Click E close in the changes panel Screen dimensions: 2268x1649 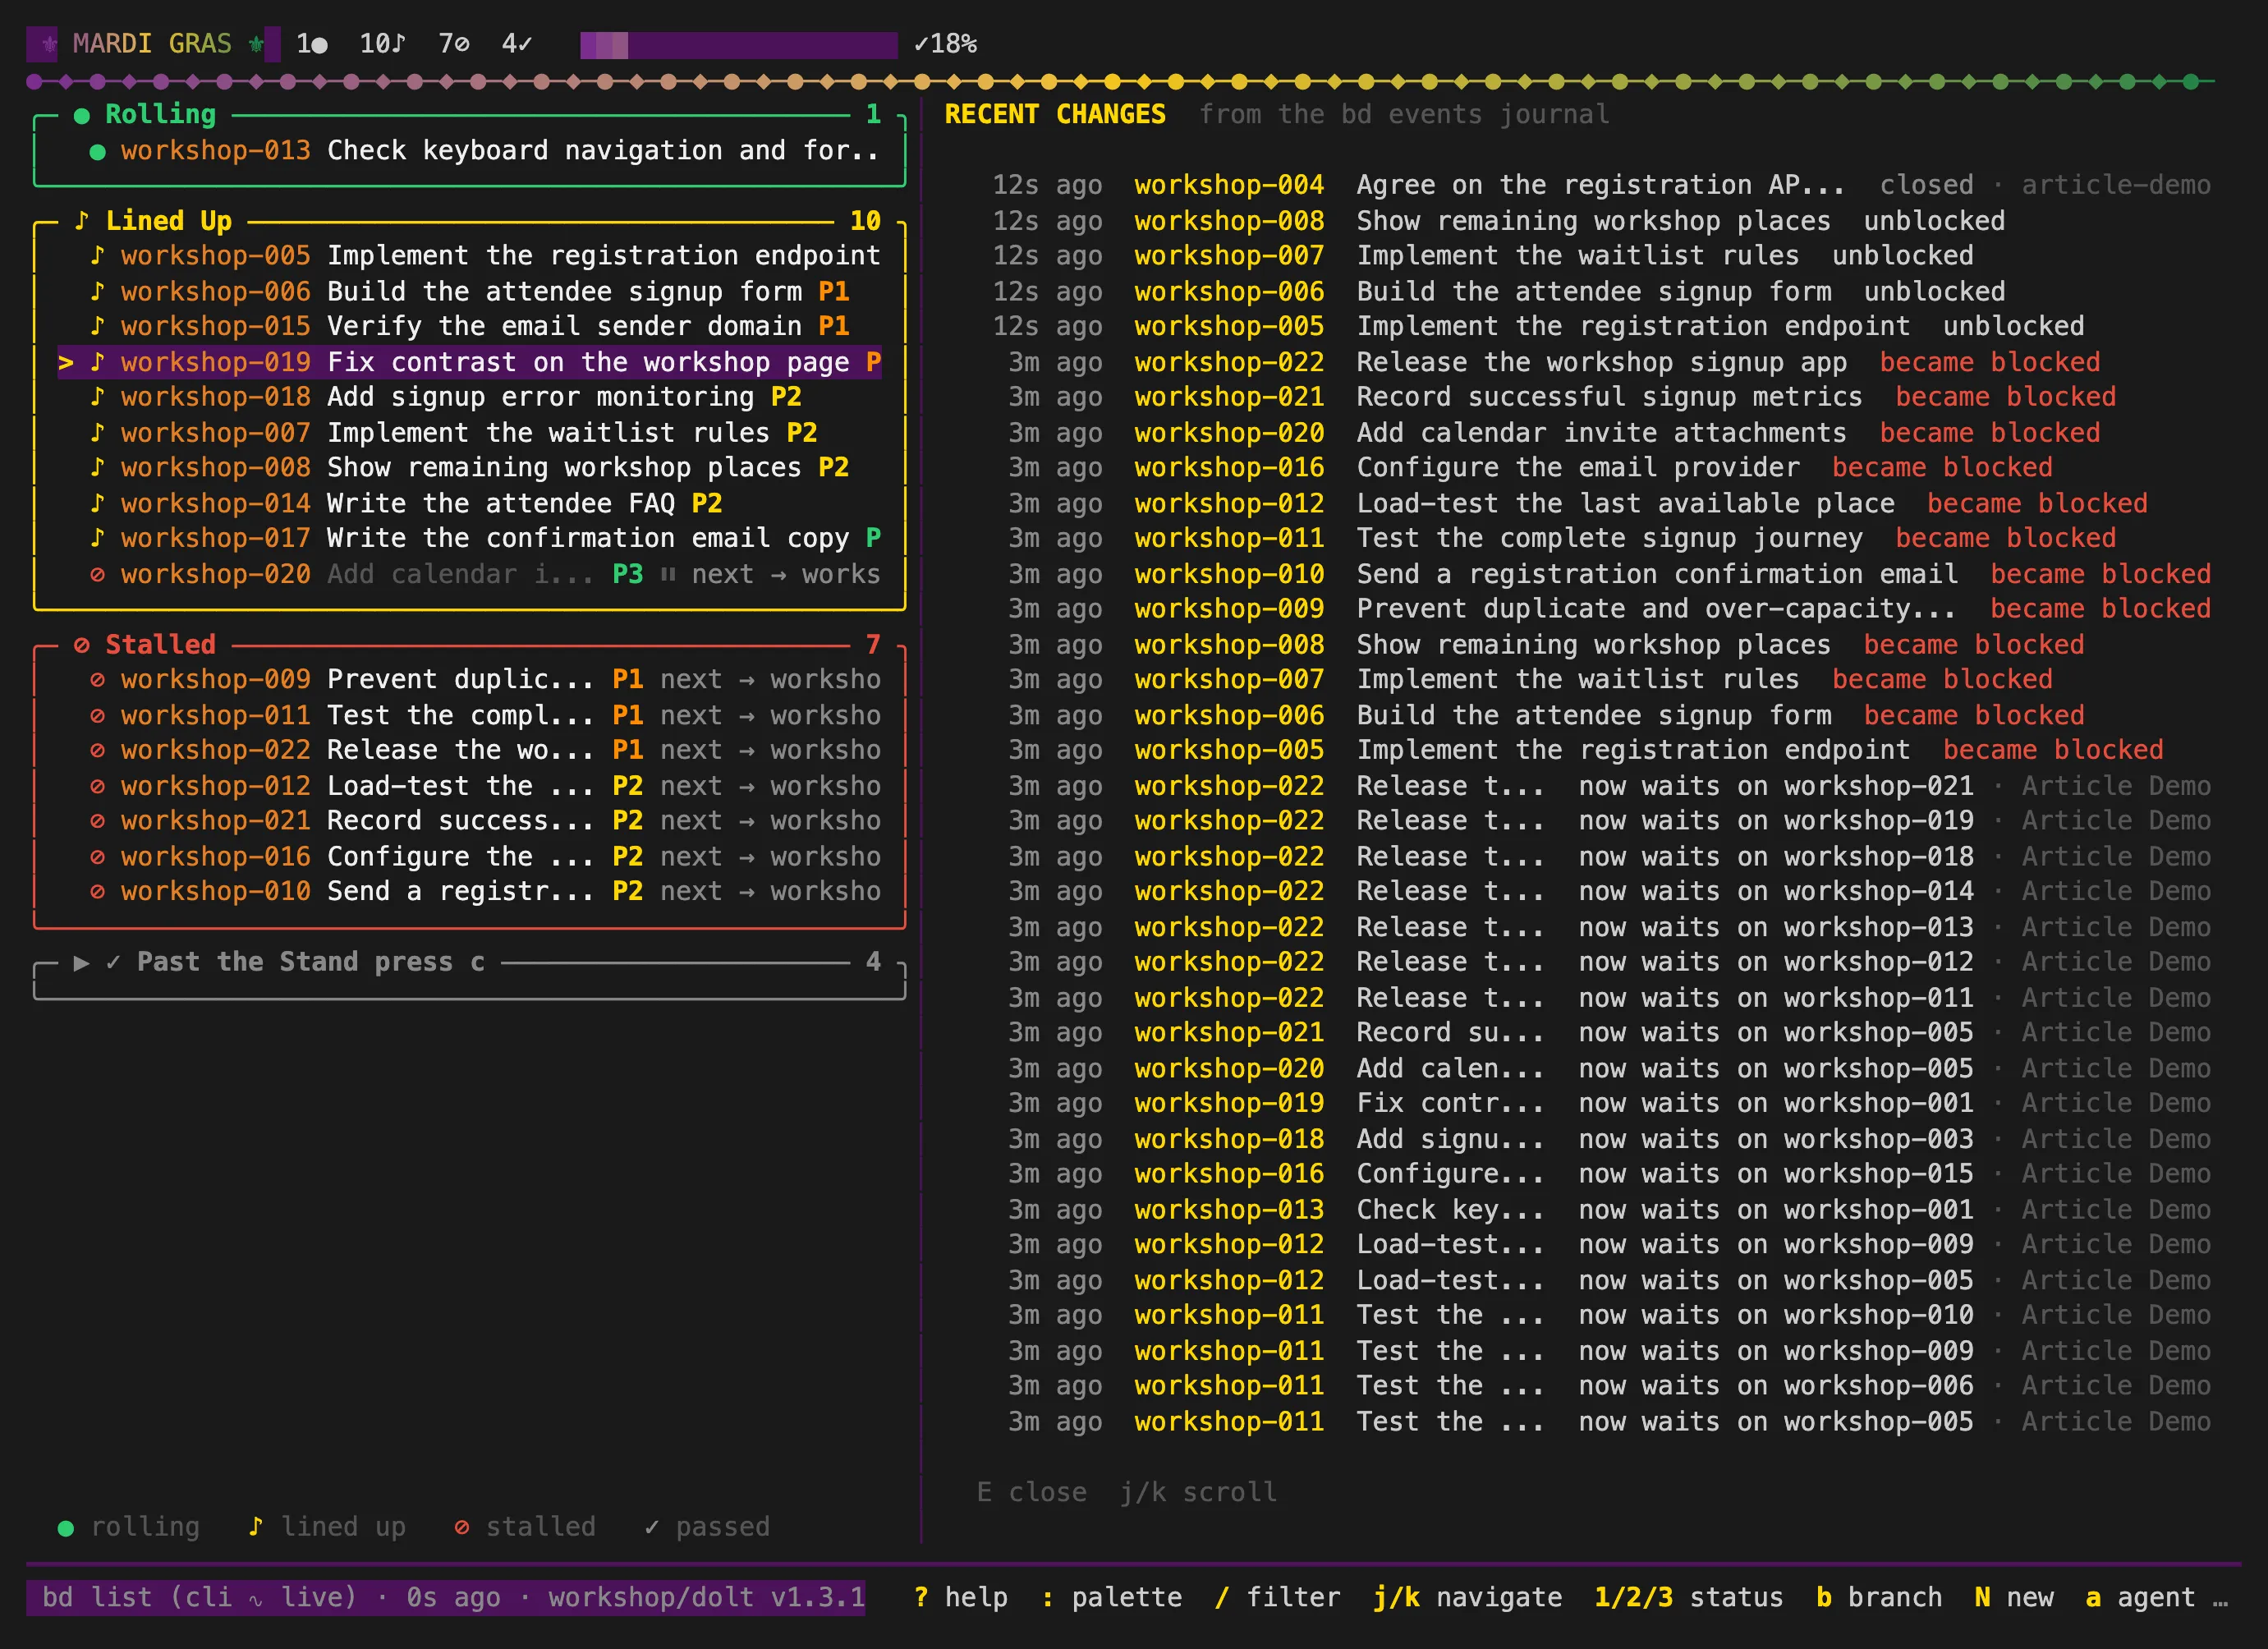1031,1492
